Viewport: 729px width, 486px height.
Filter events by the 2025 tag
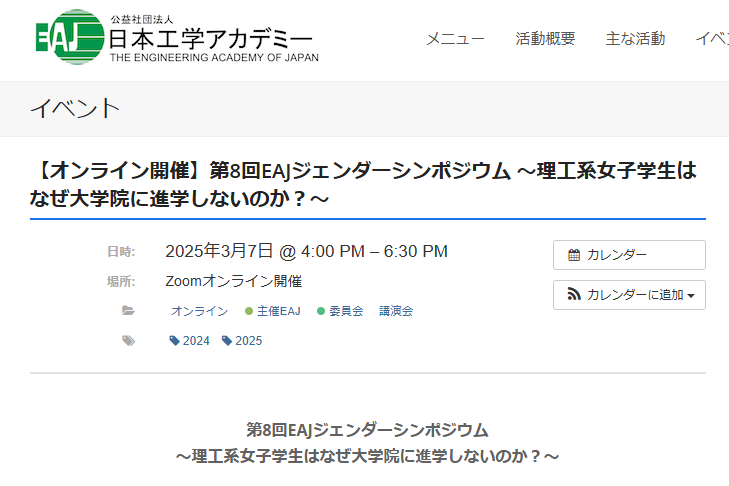point(248,341)
